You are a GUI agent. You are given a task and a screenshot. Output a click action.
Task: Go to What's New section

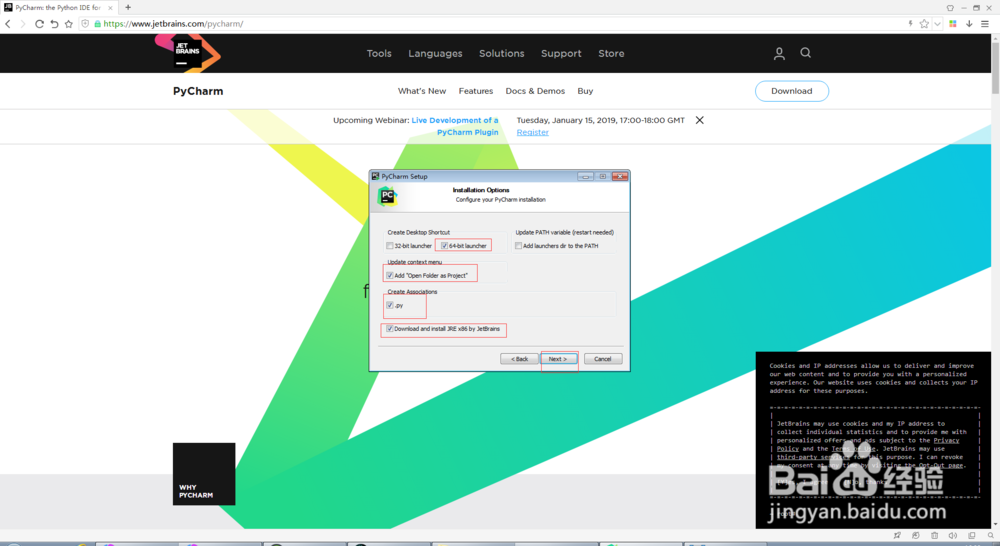[422, 91]
